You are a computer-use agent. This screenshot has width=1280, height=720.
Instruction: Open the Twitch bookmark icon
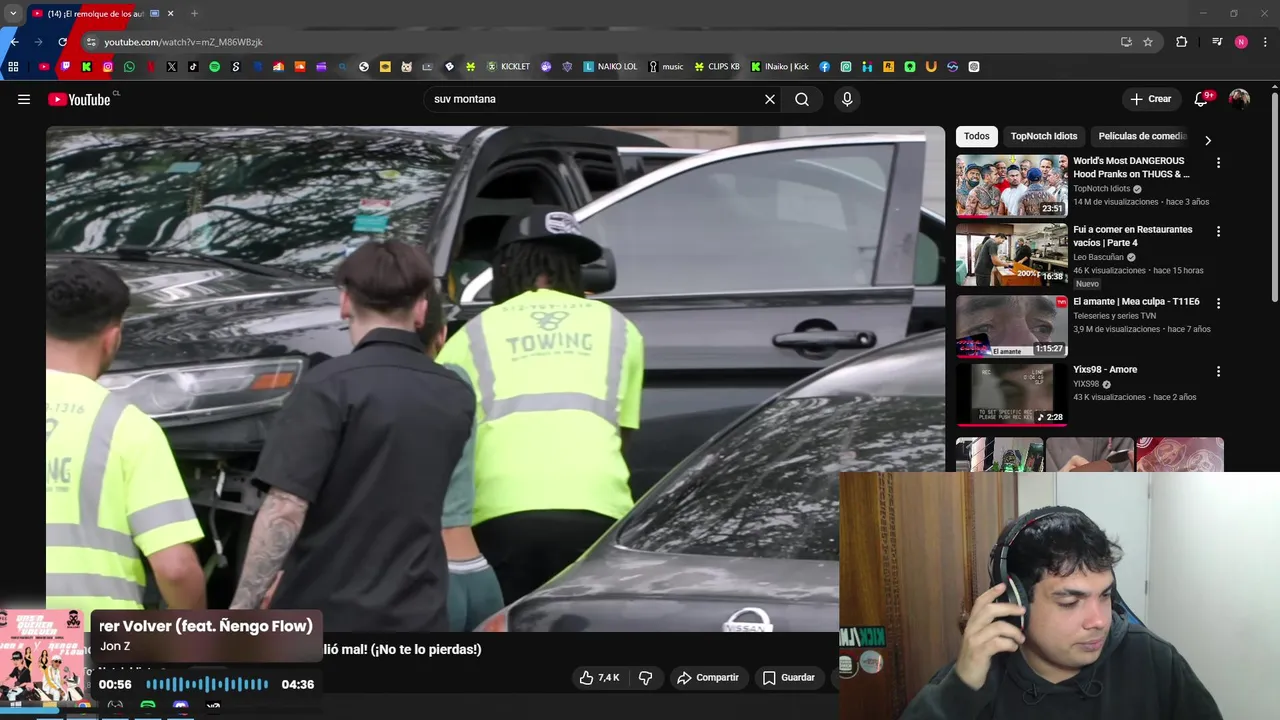65,67
